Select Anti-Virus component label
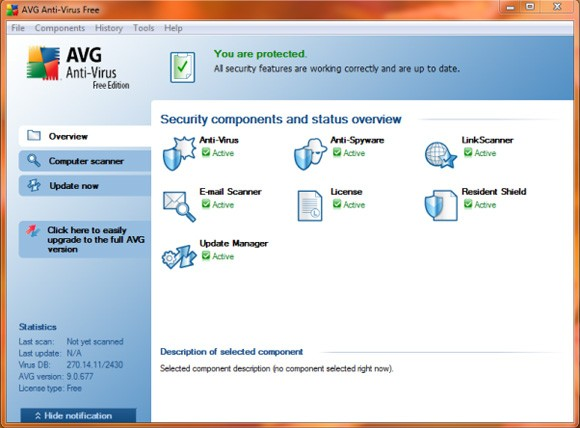The image size is (580, 428). click(x=219, y=140)
